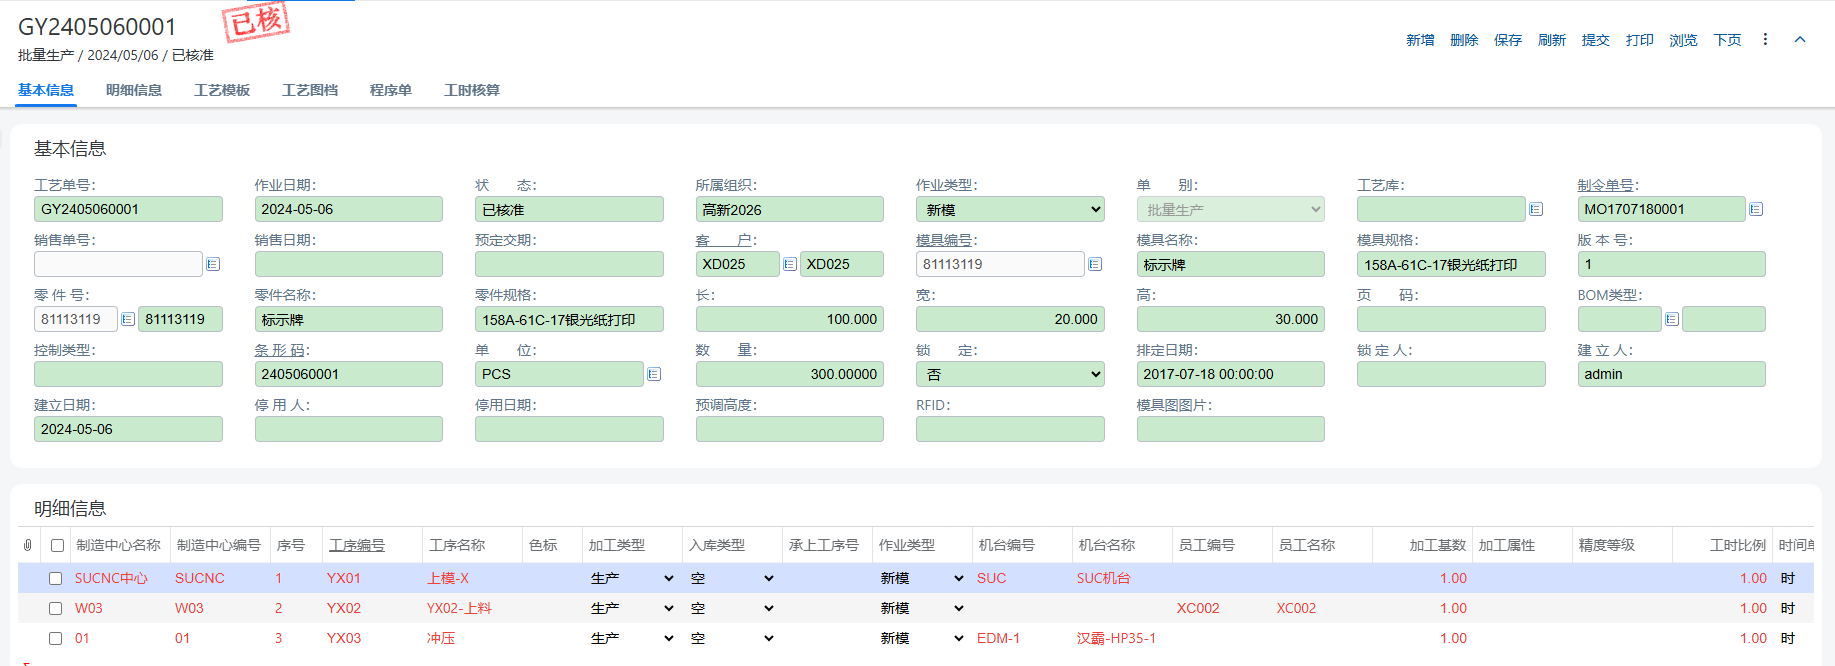Open 入库类型 dropdown in the YX03 row
1835x666 pixels.
coord(732,638)
